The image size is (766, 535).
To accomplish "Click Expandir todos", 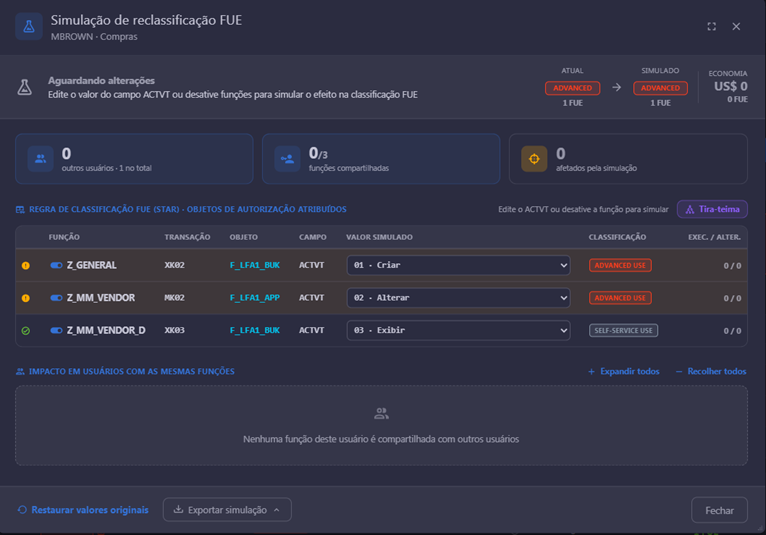I will [624, 371].
